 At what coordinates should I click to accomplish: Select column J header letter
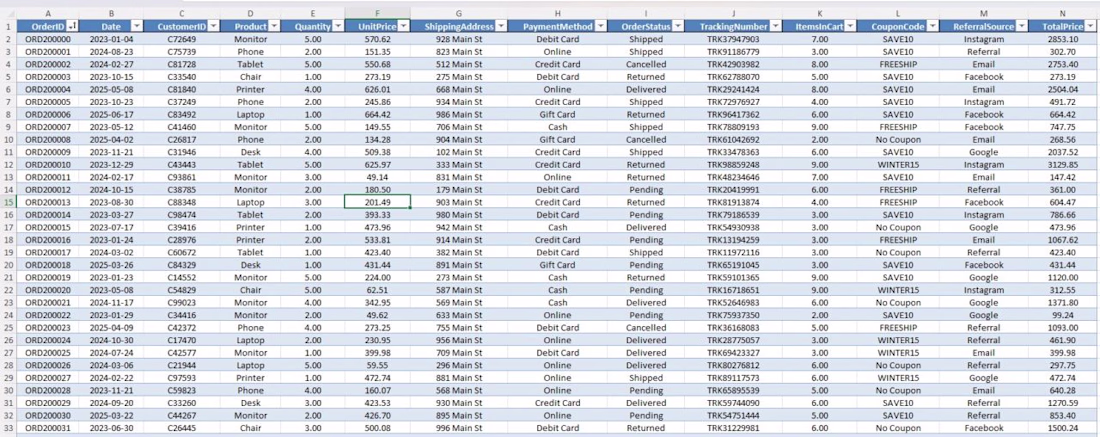click(733, 13)
